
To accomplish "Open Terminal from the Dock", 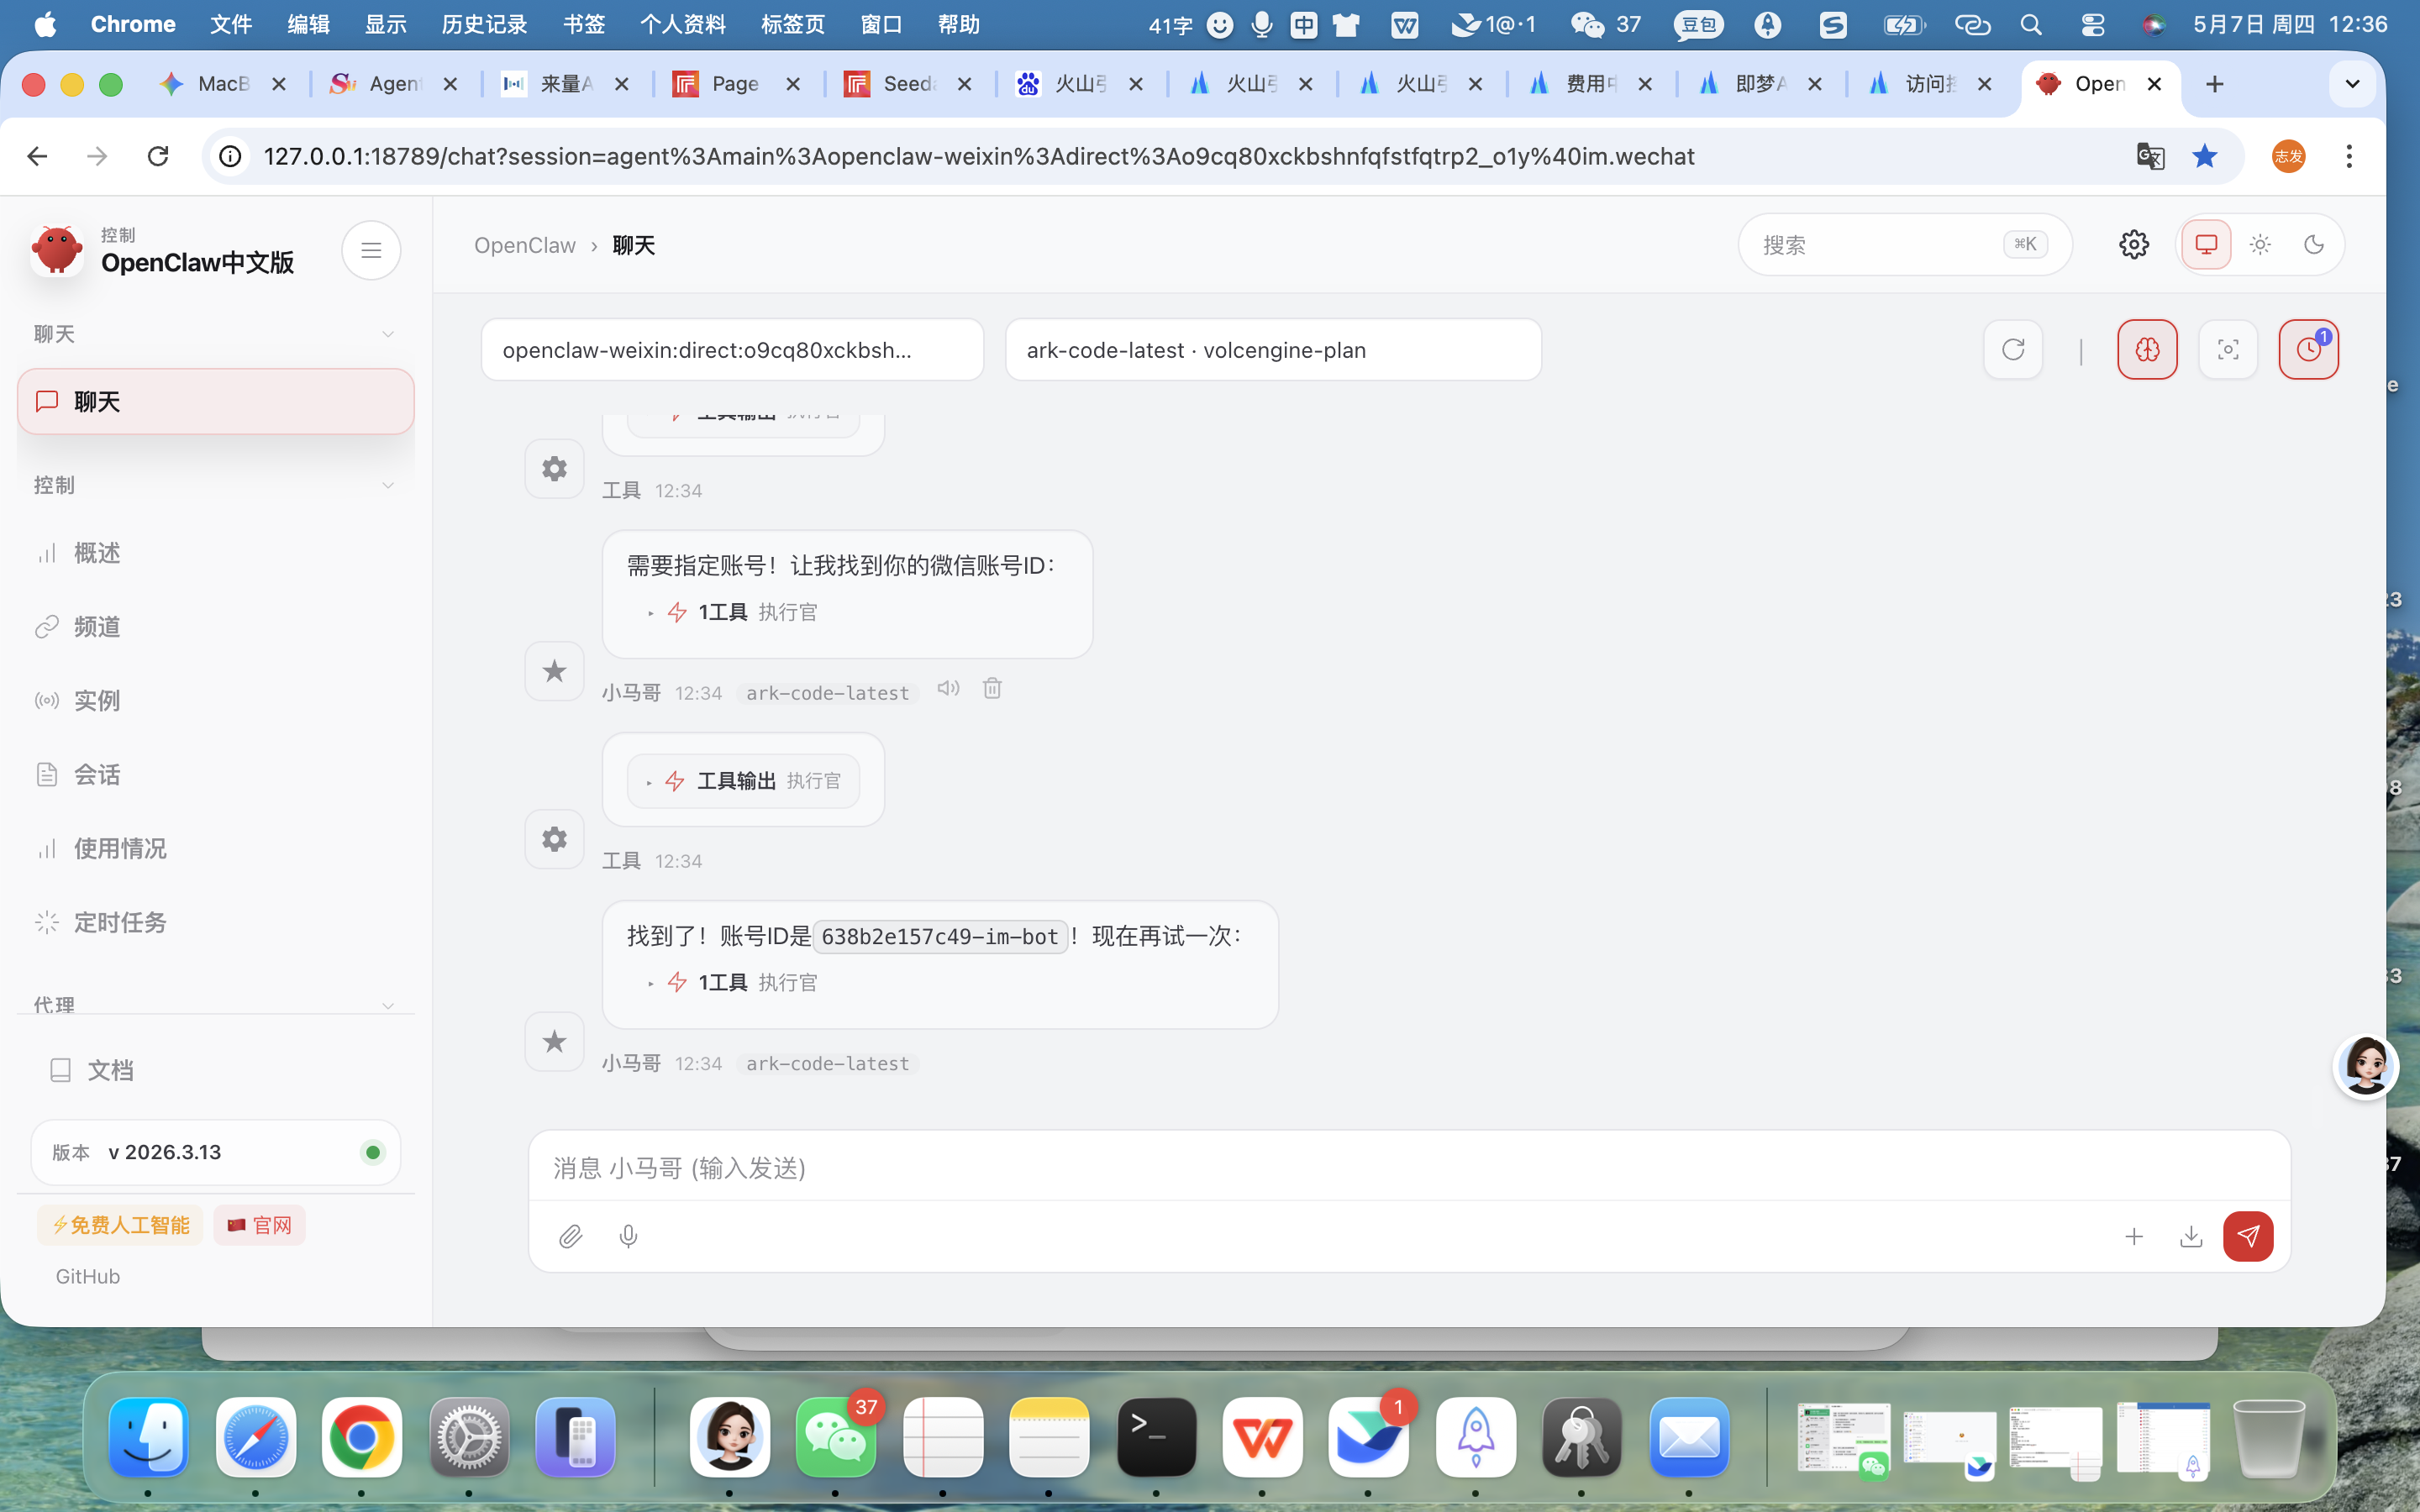I will pyautogui.click(x=1156, y=1438).
